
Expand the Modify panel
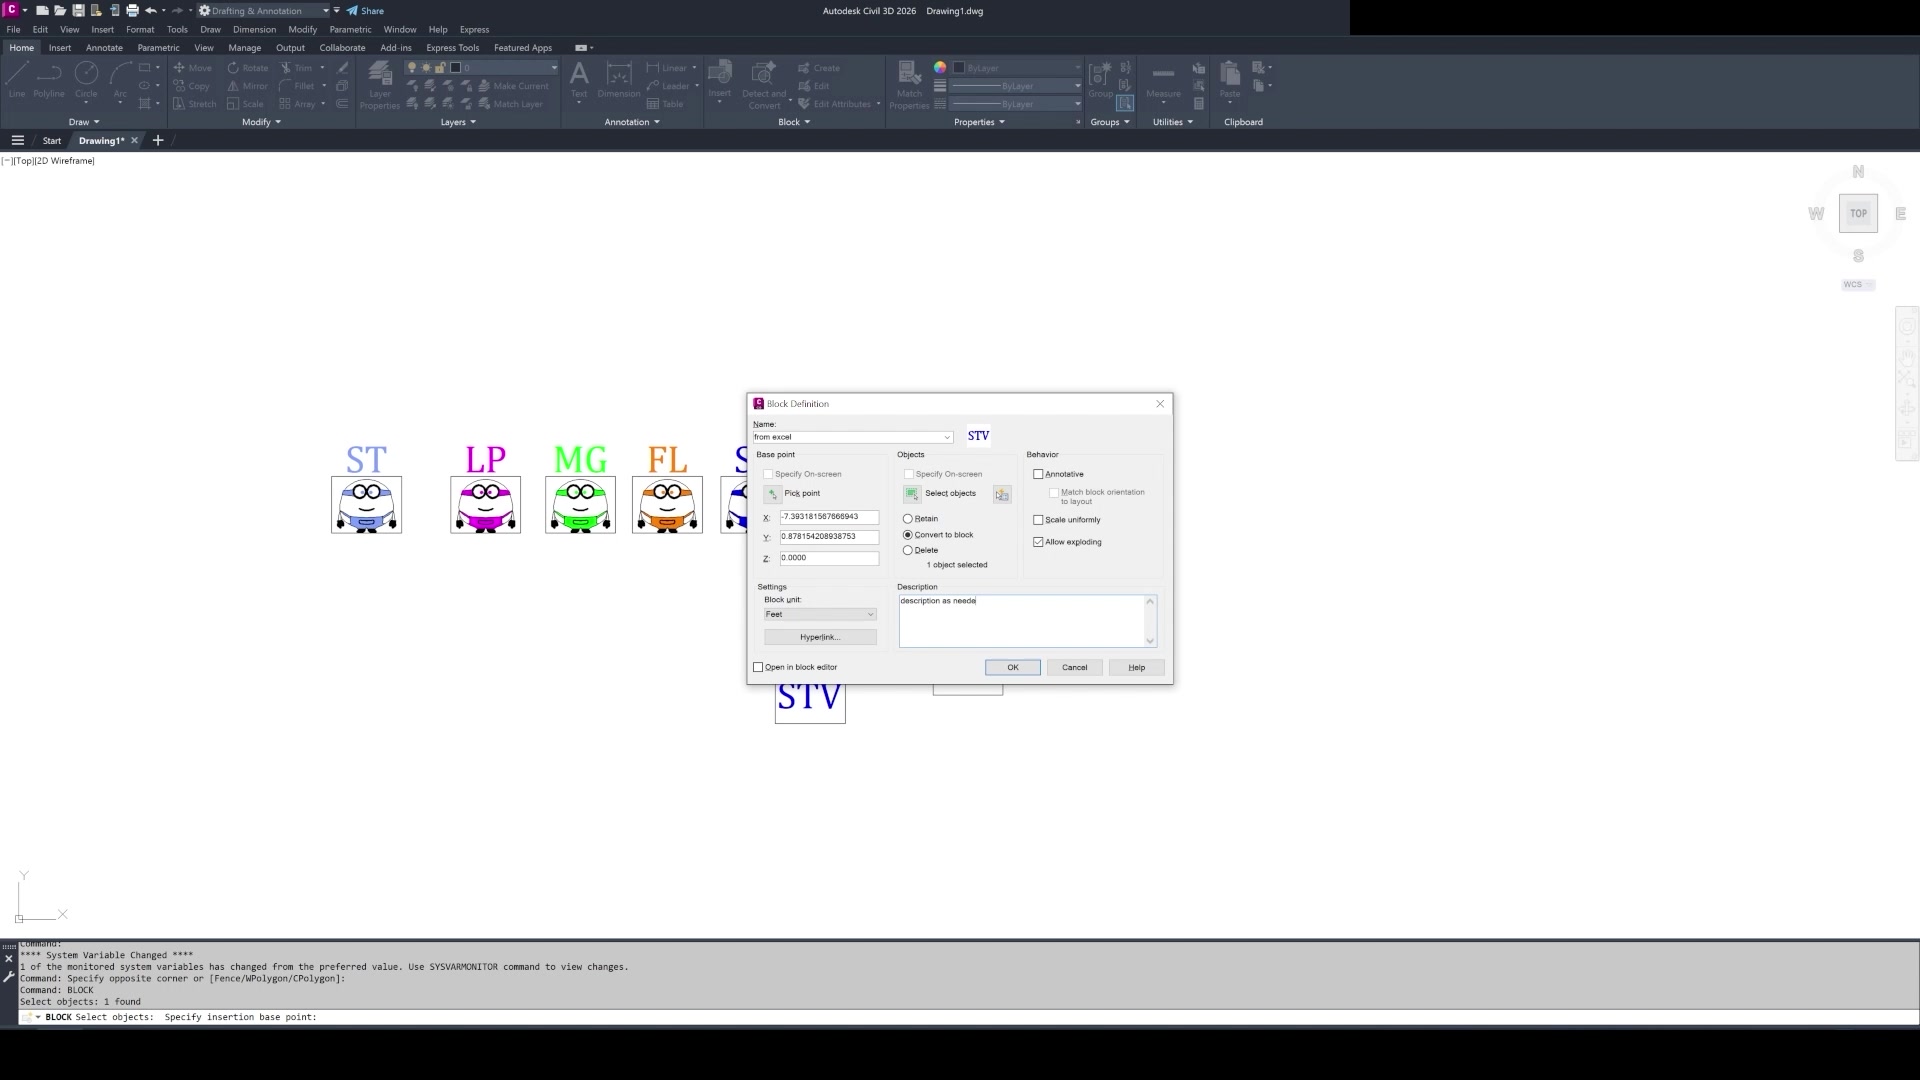[261, 122]
